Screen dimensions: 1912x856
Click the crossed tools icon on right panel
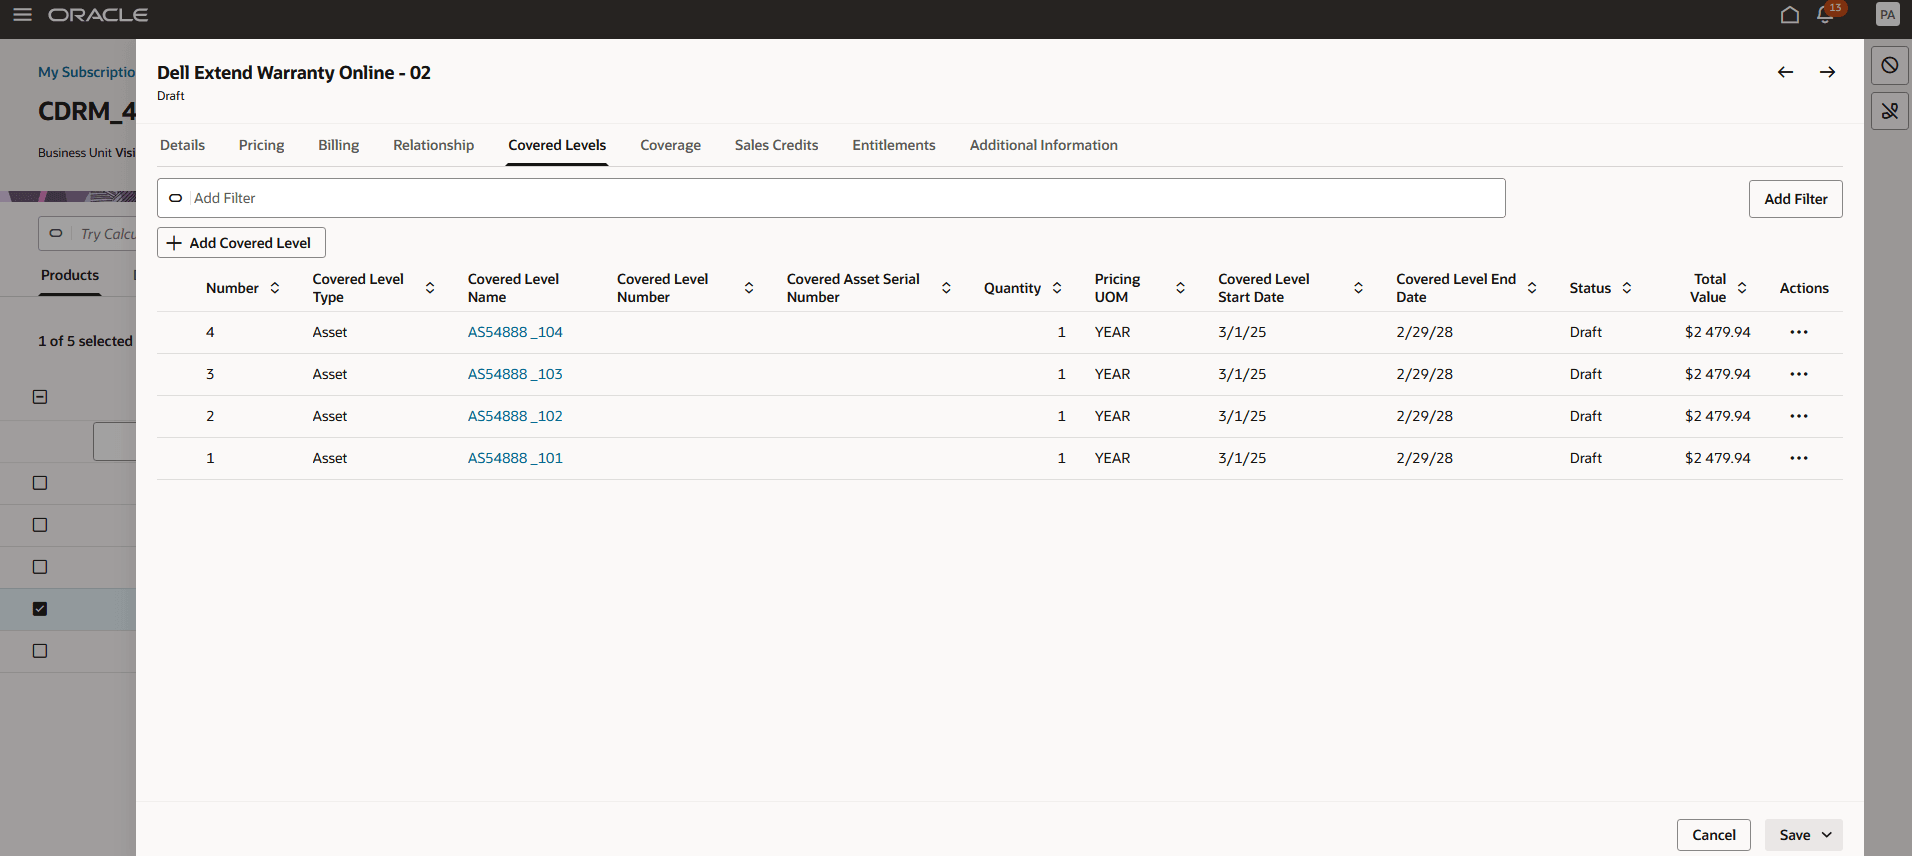pos(1889,111)
